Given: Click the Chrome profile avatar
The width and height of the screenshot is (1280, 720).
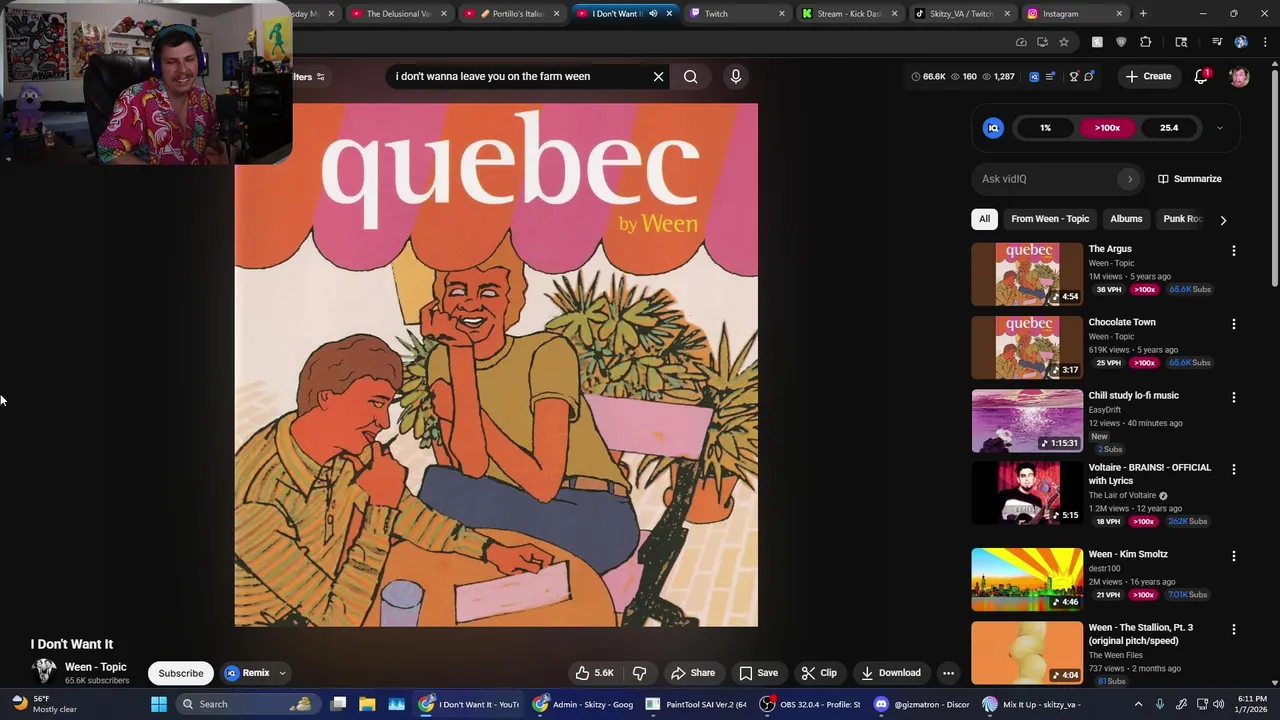Looking at the screenshot, I should [x=1241, y=42].
